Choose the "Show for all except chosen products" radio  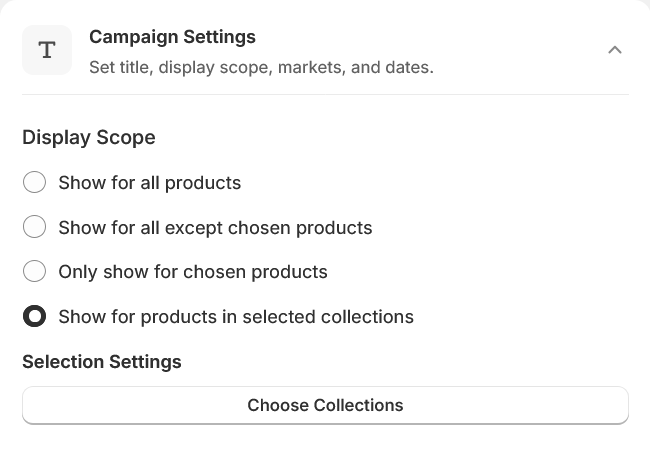(34, 227)
